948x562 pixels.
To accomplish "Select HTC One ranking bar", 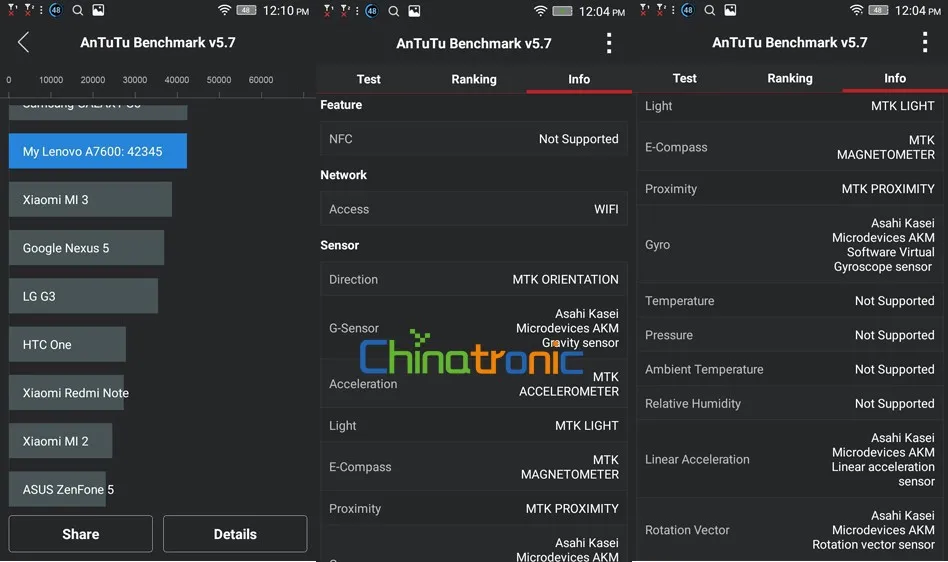I will [x=67, y=344].
